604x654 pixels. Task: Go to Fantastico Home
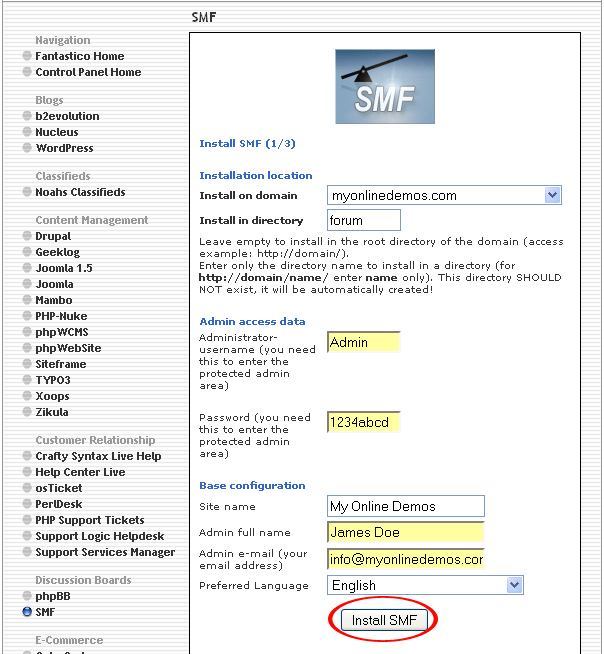80,56
